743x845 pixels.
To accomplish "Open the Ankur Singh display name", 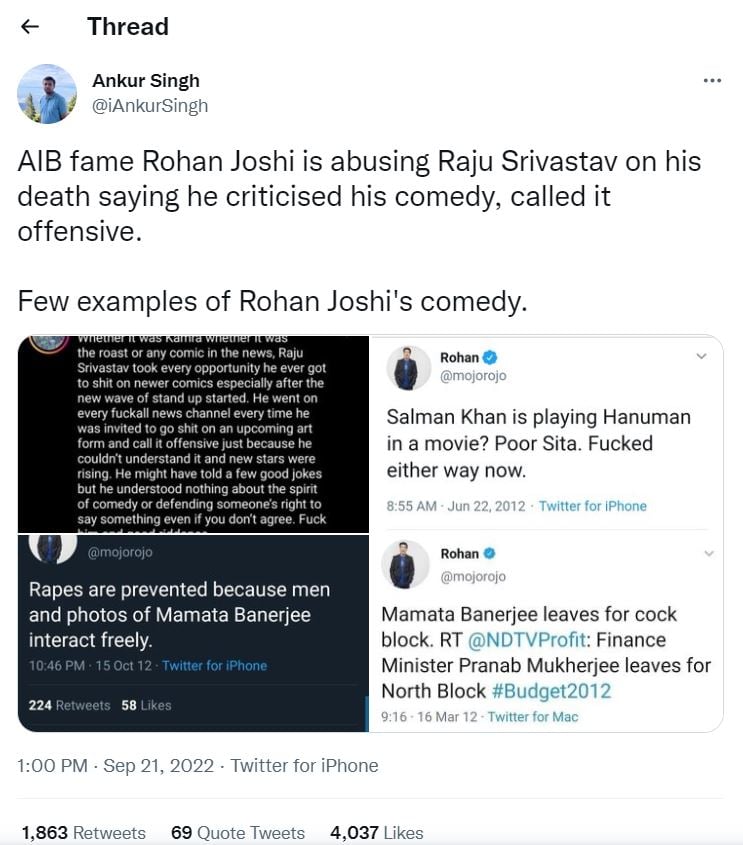I will 146,80.
